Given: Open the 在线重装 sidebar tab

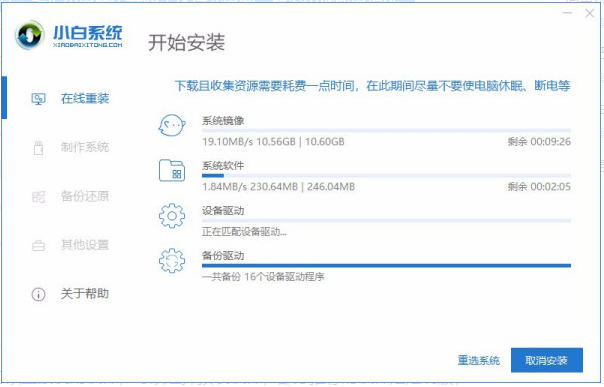Looking at the screenshot, I should [x=71, y=99].
